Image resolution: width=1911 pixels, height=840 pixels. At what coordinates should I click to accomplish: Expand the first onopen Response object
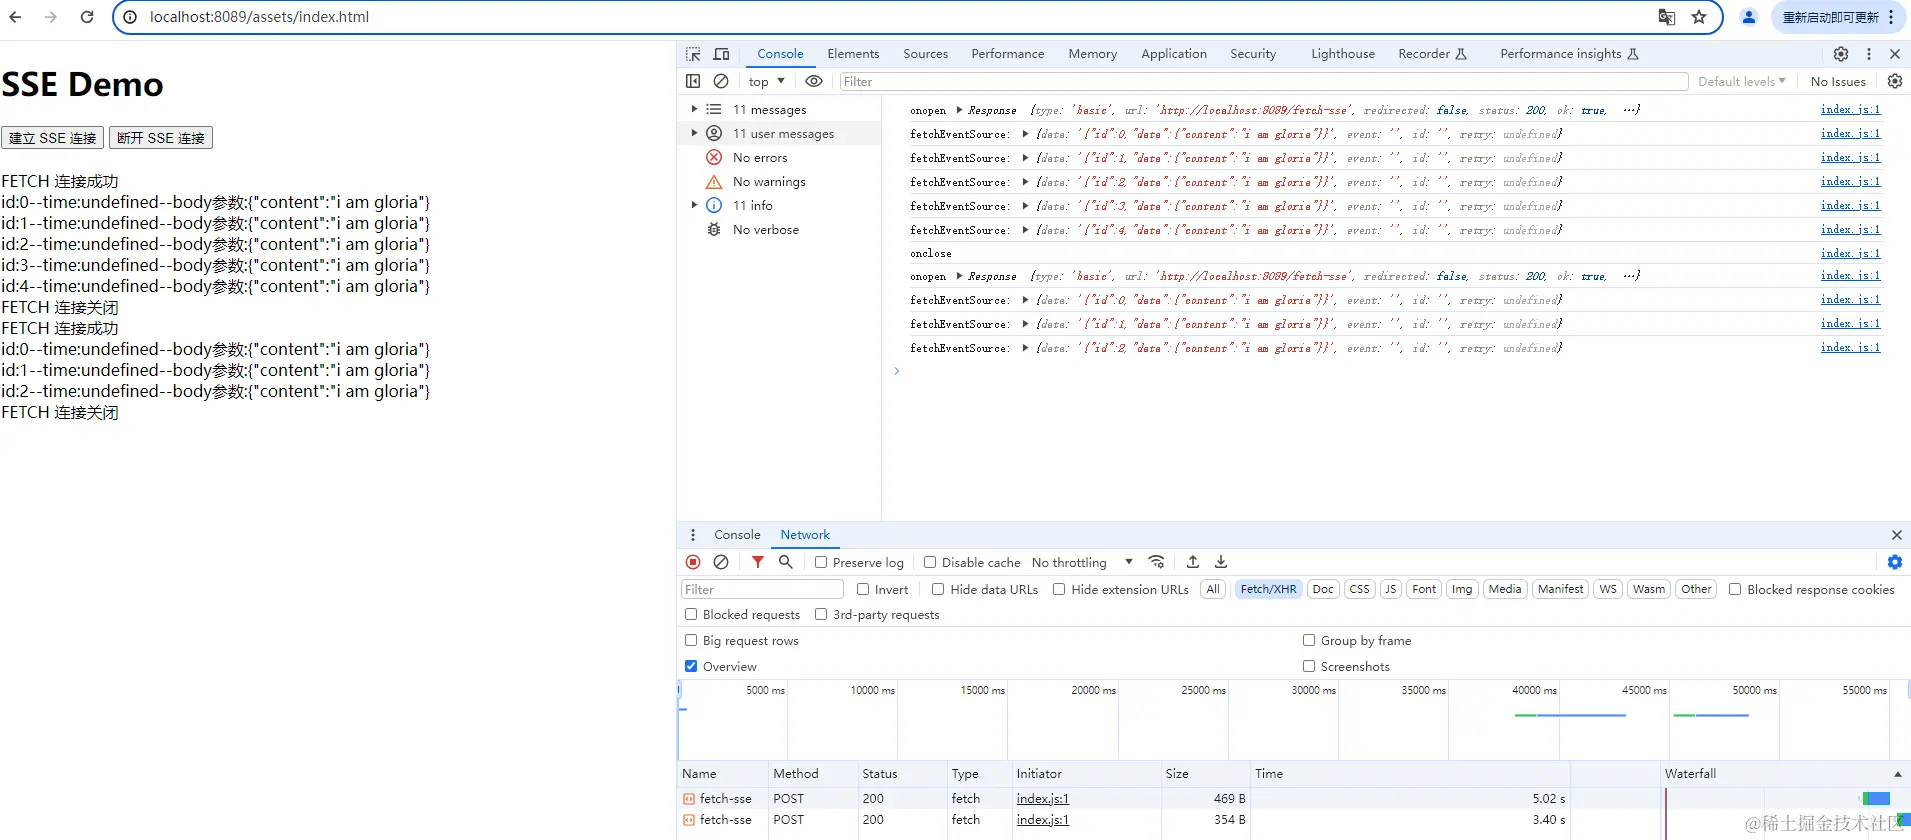960,110
